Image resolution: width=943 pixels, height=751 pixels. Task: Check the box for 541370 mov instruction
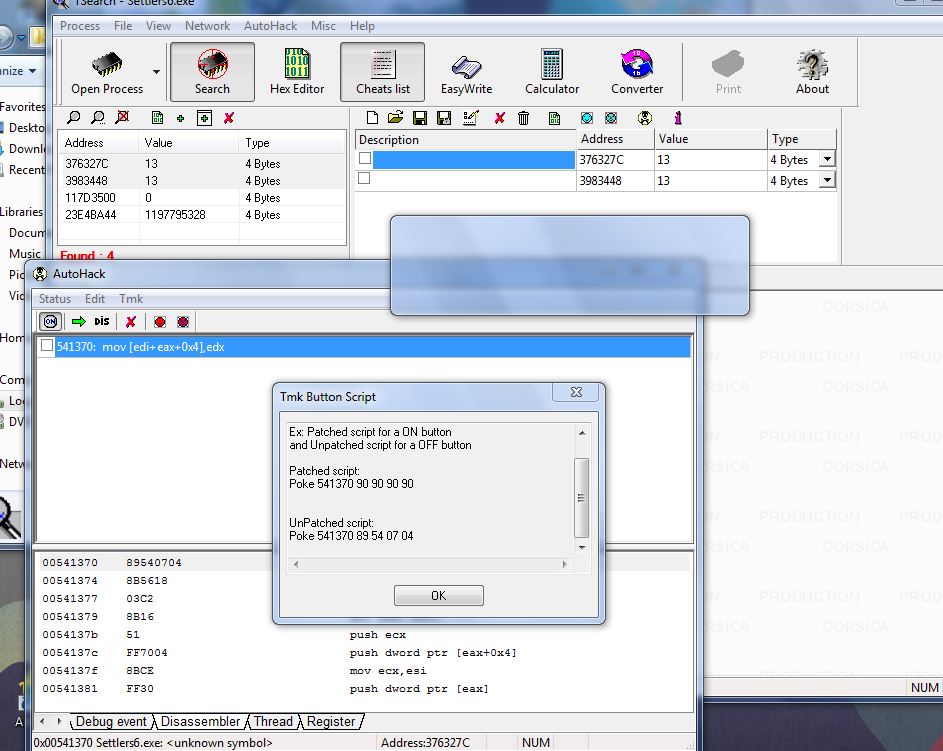(x=47, y=346)
